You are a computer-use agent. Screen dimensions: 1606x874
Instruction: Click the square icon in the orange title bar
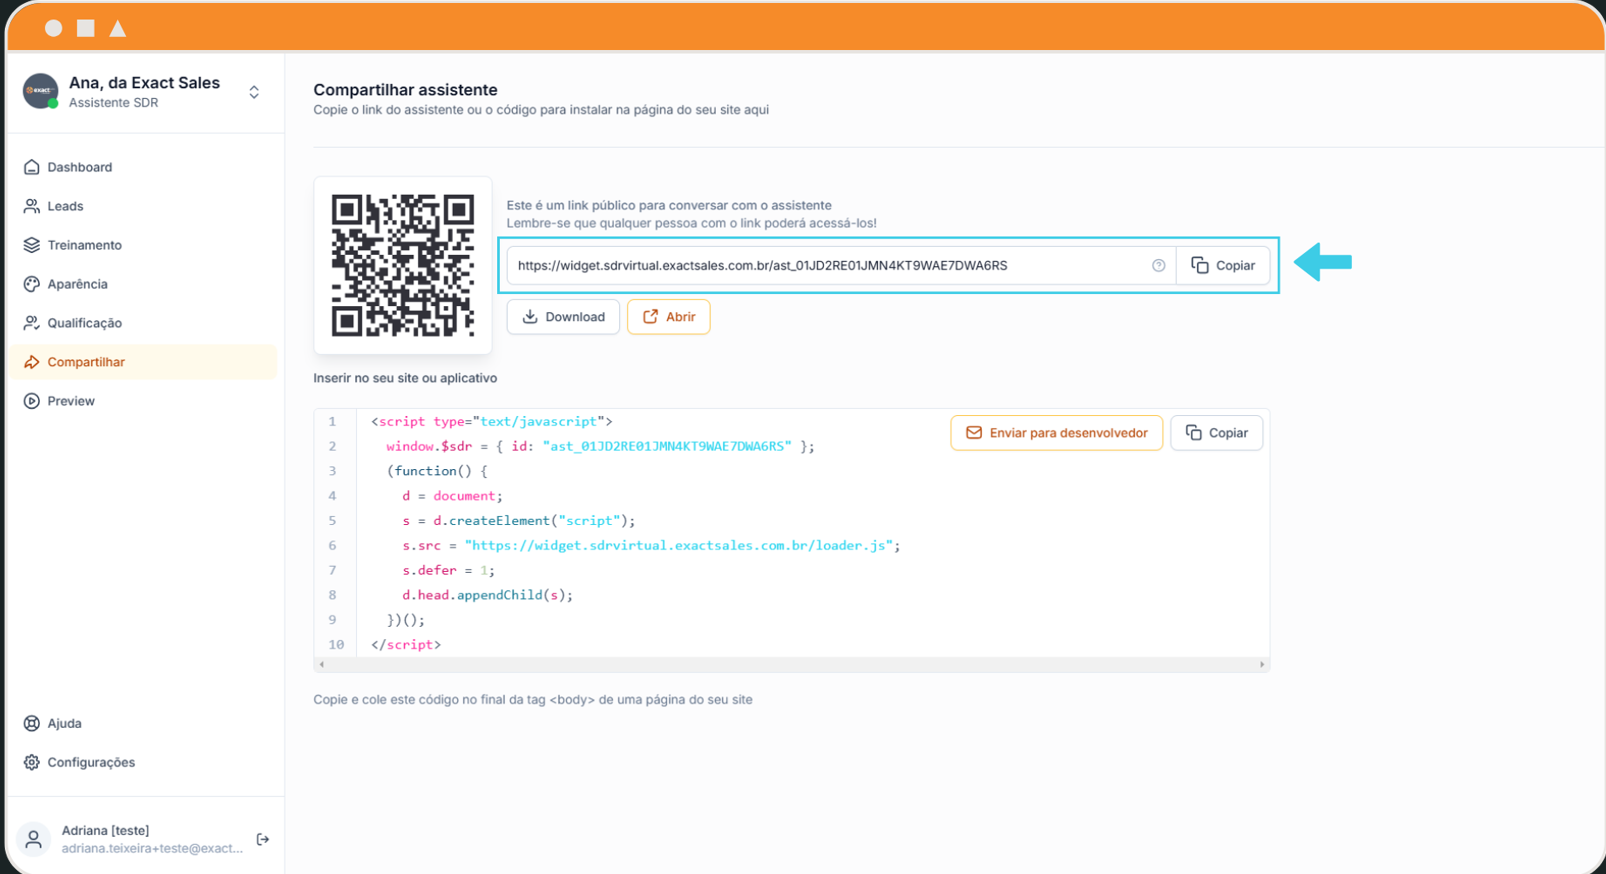coord(86,28)
